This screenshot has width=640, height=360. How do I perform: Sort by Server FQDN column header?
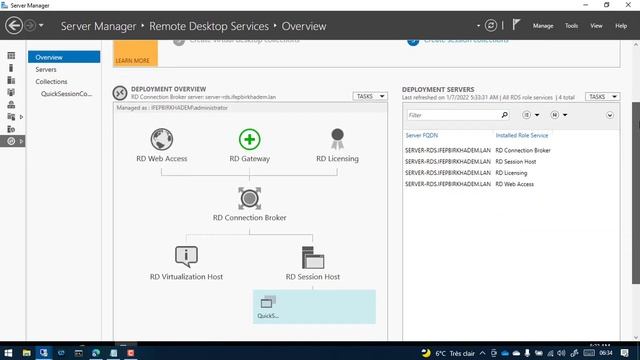422,135
